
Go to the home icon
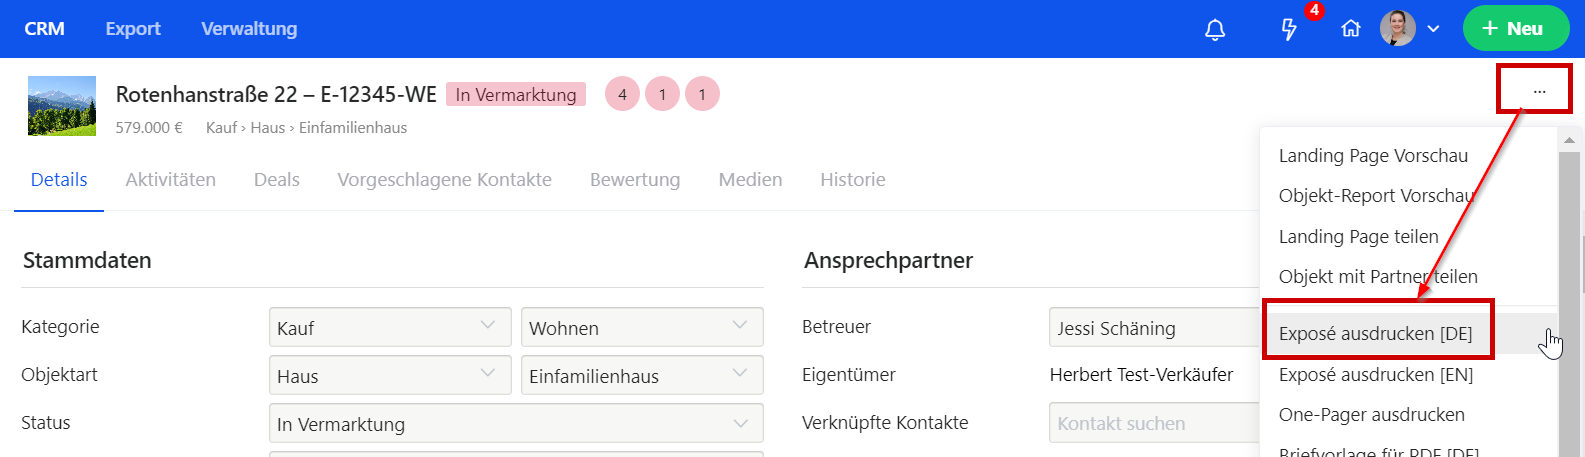(1351, 29)
